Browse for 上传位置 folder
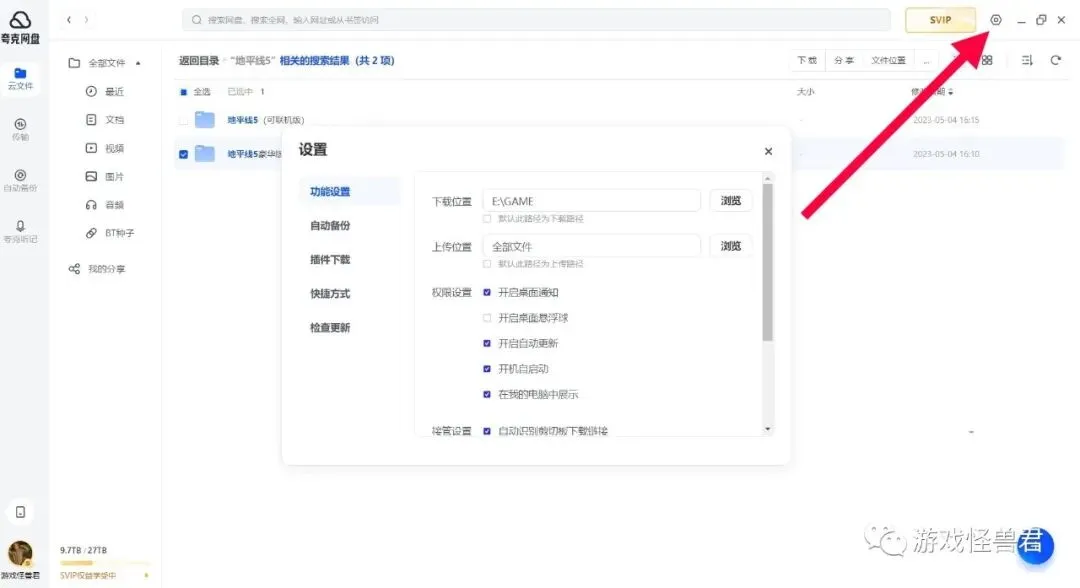The height and width of the screenshot is (588, 1080). click(x=731, y=246)
